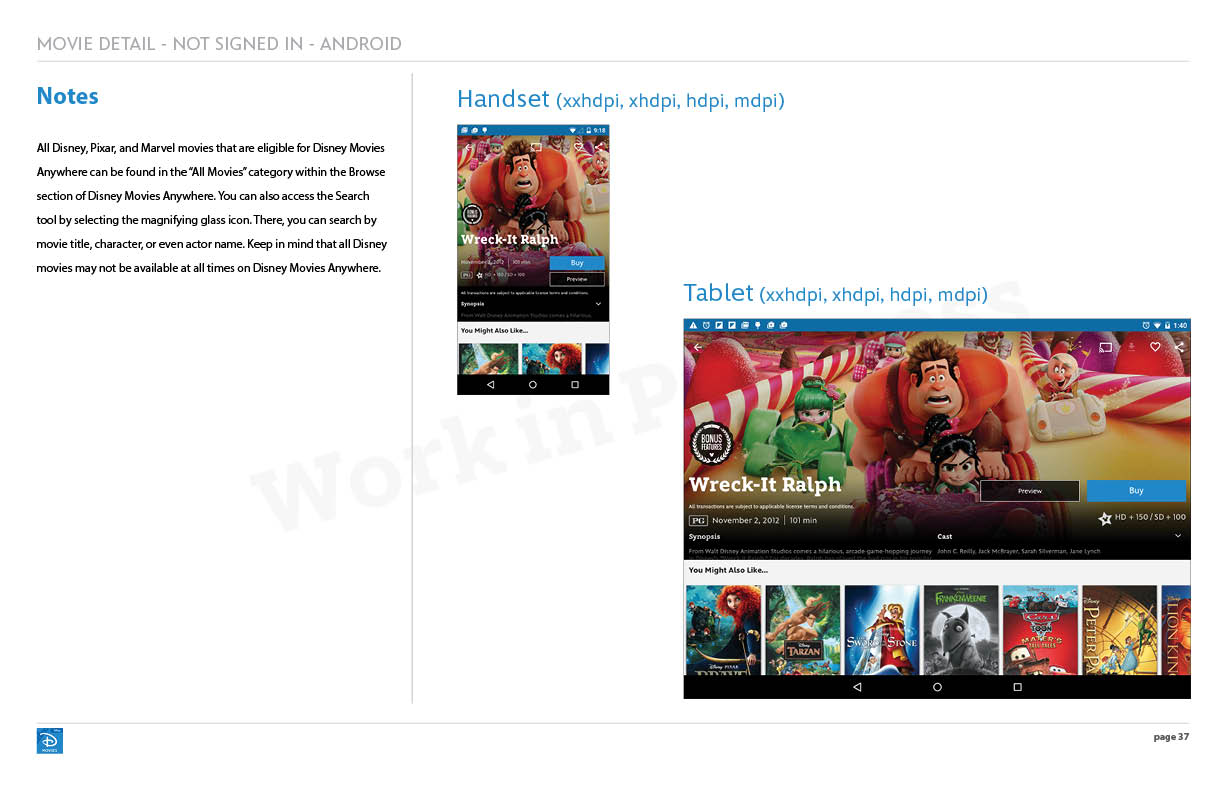Click "You Might Also Like..." on the handset
Viewport: 1224px width, 792px height.
(x=494, y=330)
